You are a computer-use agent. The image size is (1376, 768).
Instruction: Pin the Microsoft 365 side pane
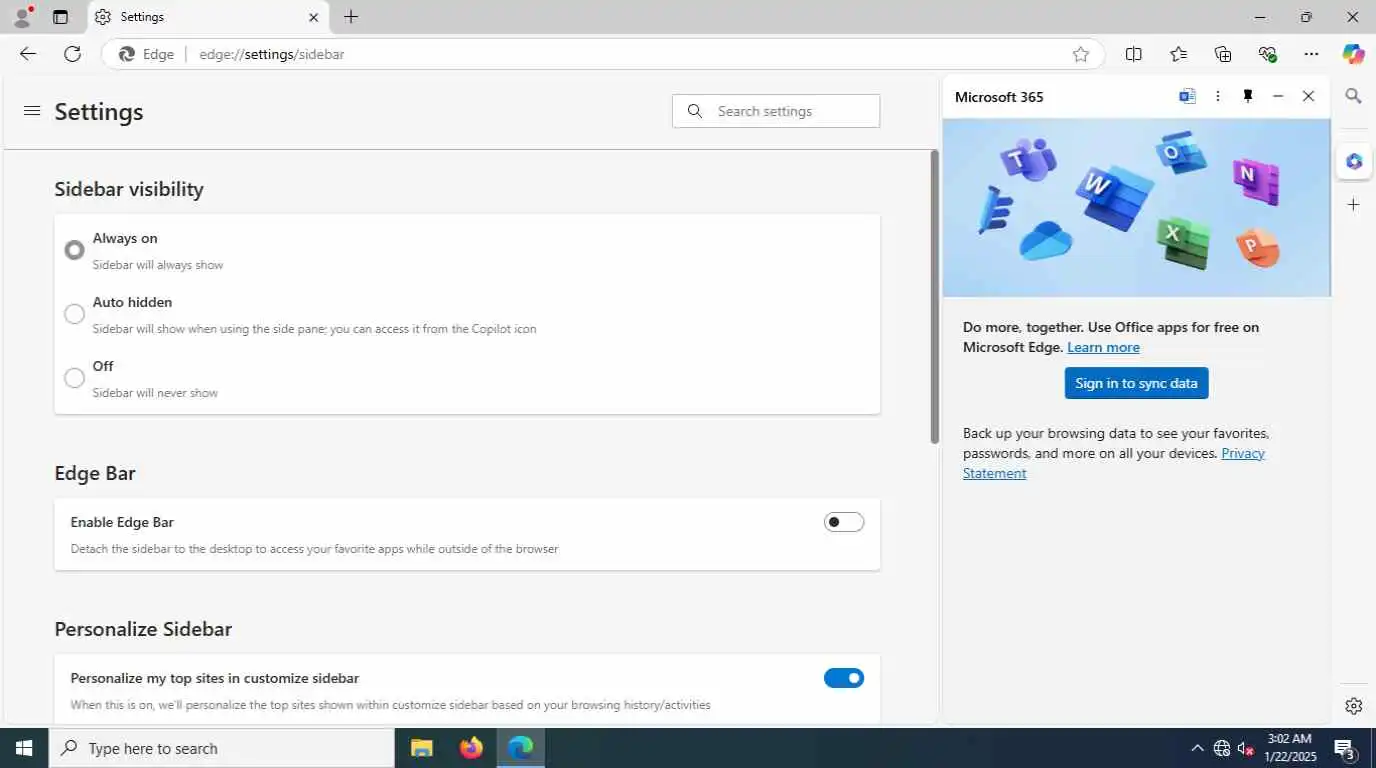click(x=1248, y=96)
